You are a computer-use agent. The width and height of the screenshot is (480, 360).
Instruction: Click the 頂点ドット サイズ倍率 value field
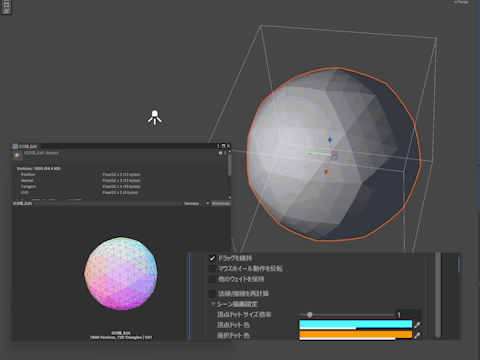(409, 314)
